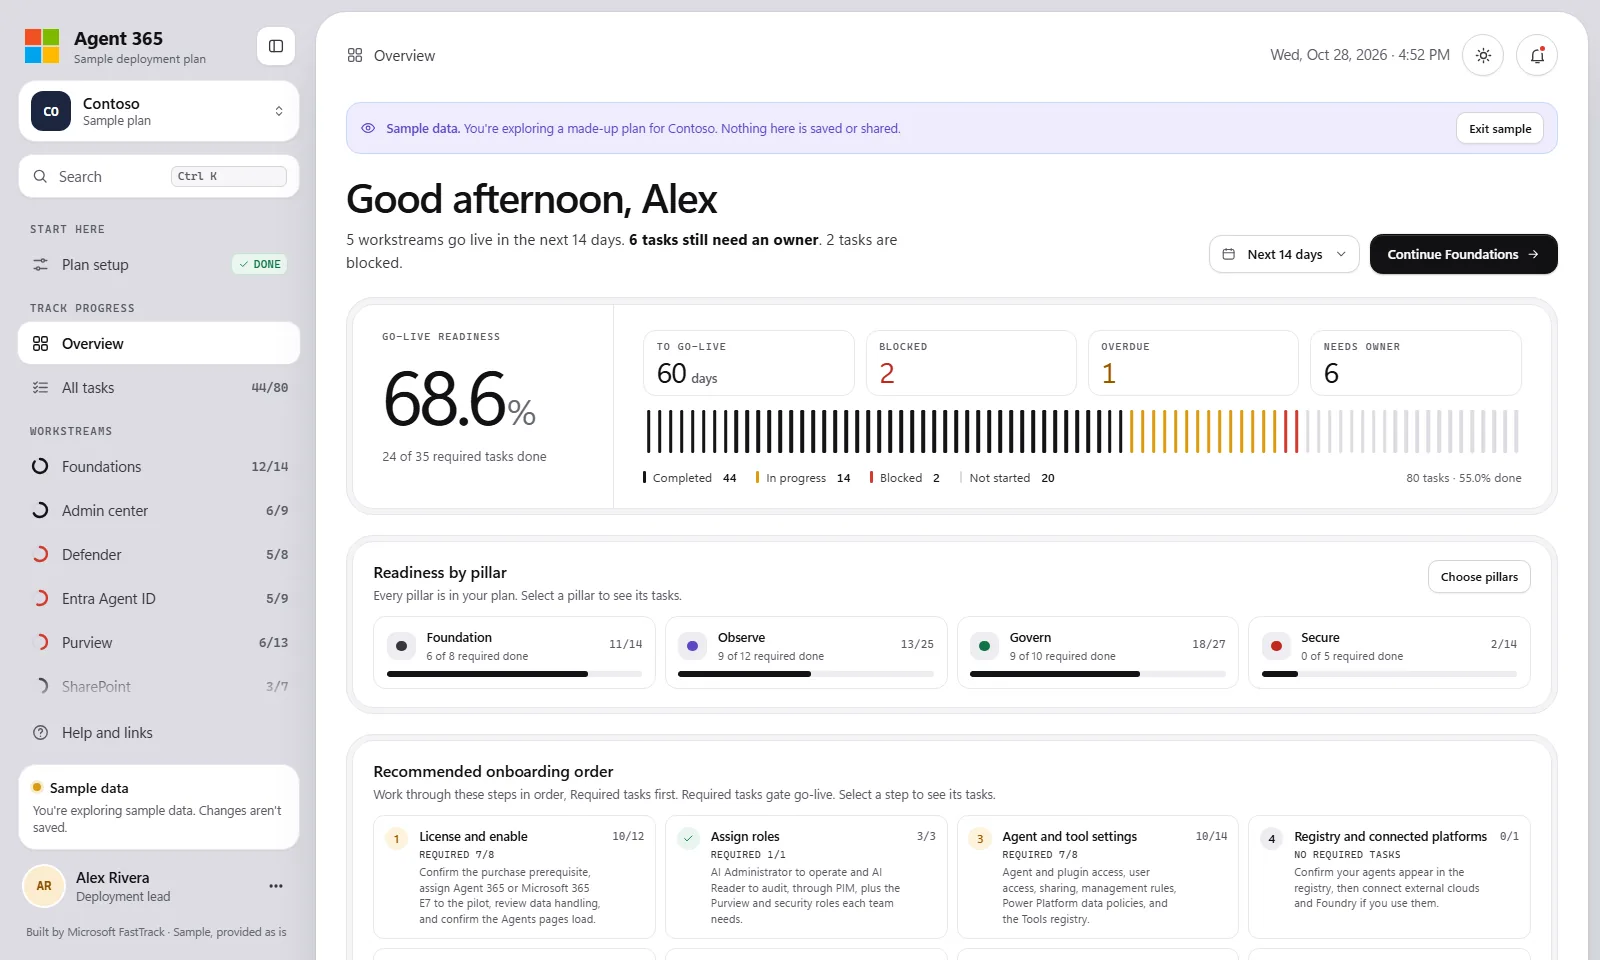Click the Needs Owner 6 stat card
The height and width of the screenshot is (960, 1600).
click(x=1416, y=363)
